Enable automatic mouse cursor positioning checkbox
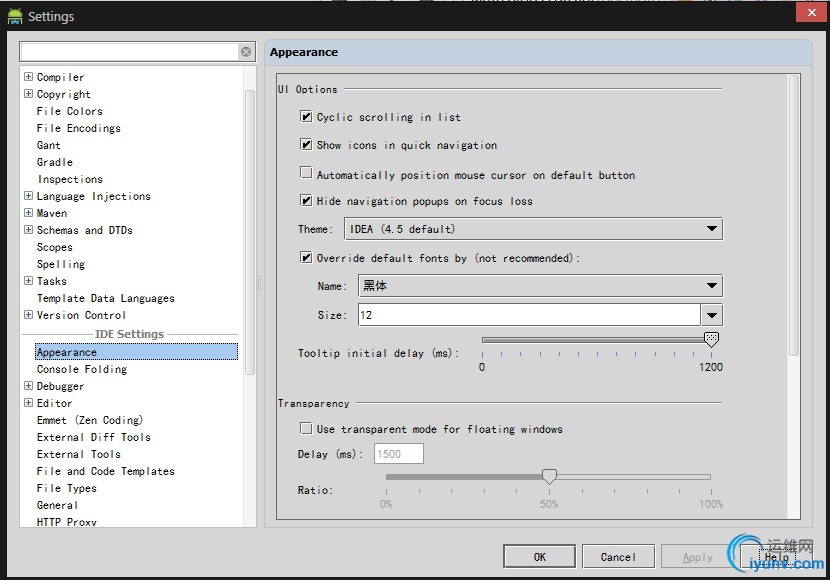The image size is (830, 580). point(306,174)
